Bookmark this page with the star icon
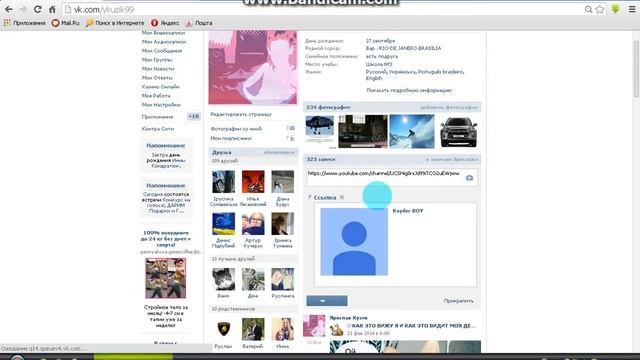The image size is (640, 360). (x=600, y=9)
